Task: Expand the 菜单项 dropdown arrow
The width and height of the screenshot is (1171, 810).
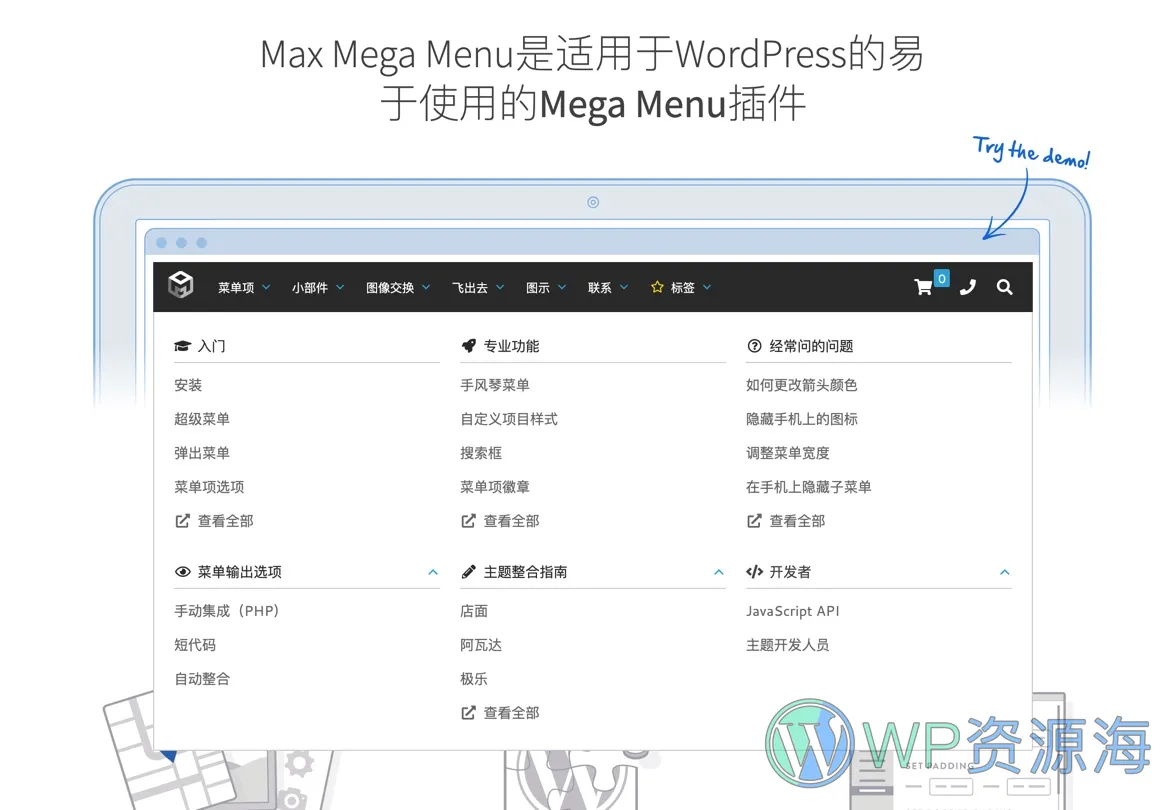Action: pos(265,287)
